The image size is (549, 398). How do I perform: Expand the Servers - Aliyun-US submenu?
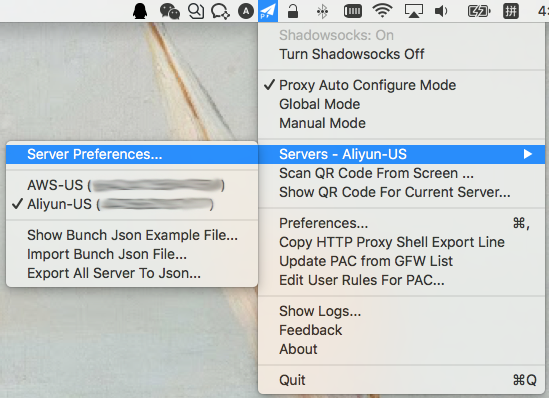402,154
